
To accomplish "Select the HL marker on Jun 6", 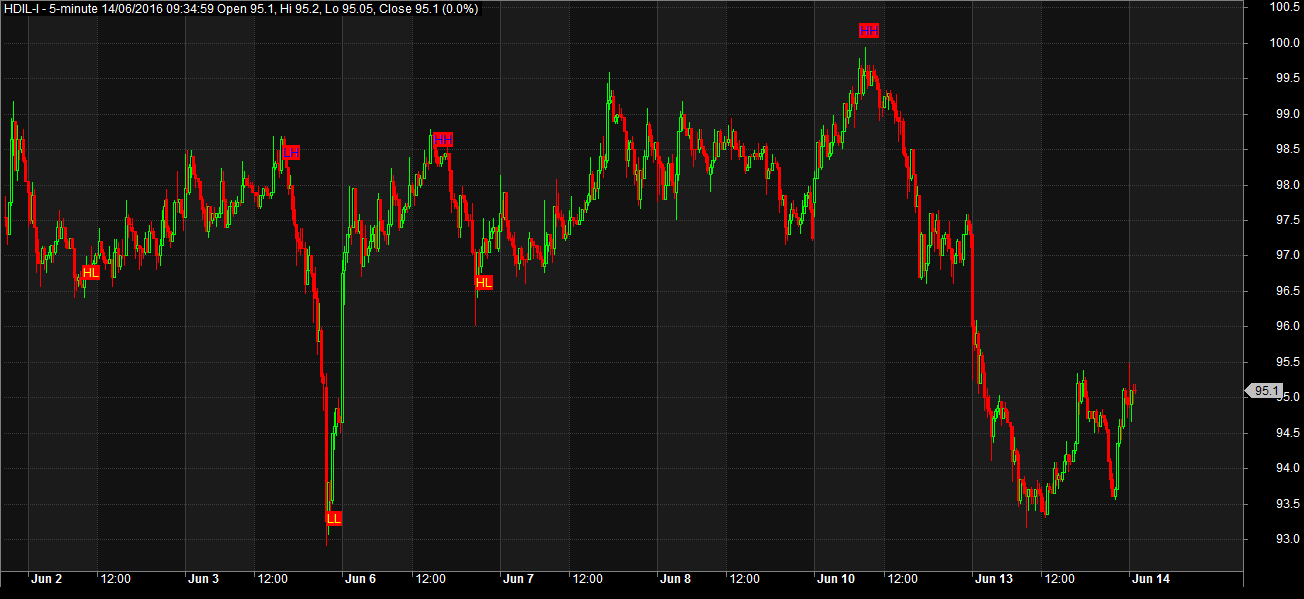I will (484, 283).
